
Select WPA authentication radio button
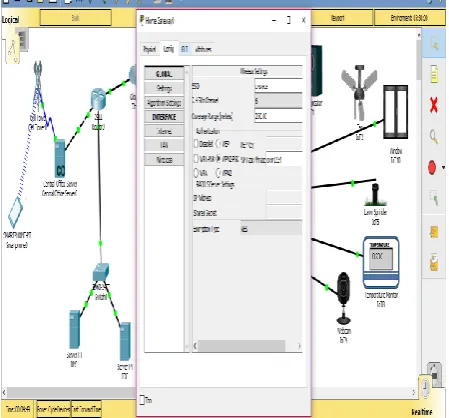pos(196,173)
